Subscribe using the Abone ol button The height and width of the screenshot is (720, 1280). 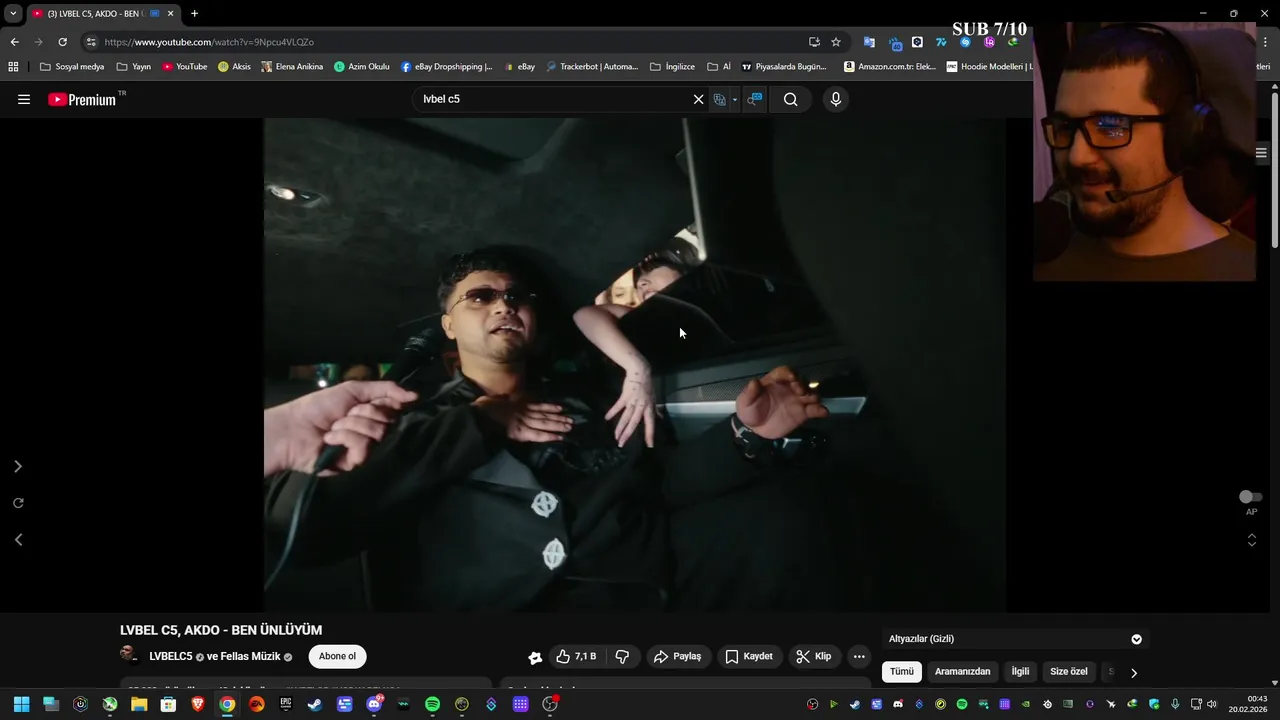(337, 657)
